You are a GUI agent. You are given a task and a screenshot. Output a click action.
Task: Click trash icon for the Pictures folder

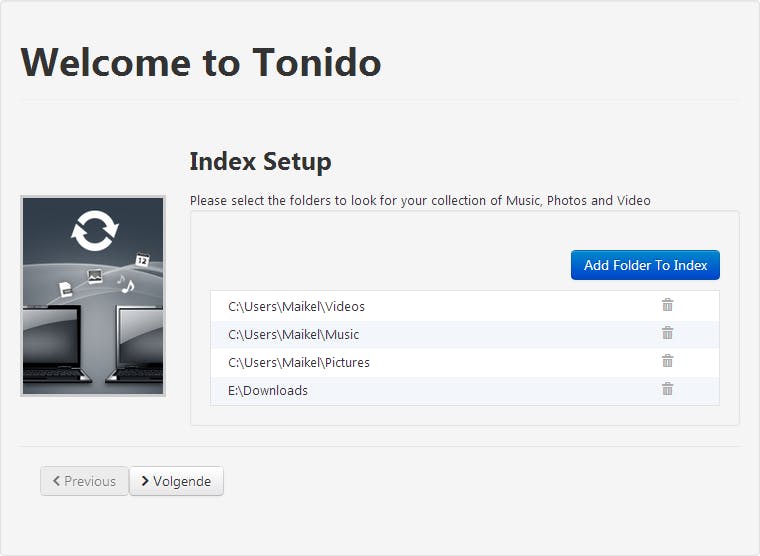click(667, 361)
